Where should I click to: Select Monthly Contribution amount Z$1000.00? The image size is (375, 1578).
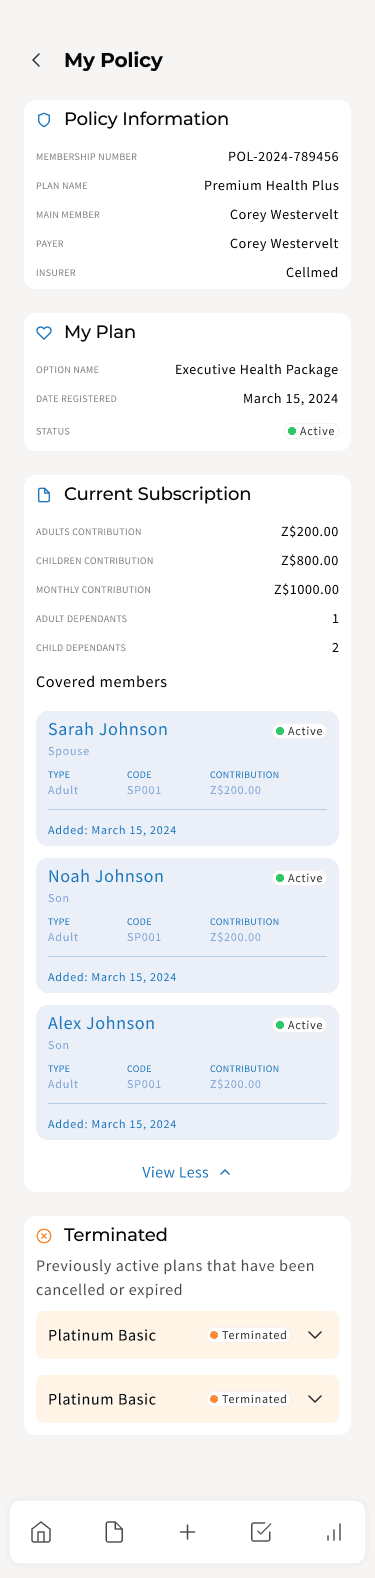pyautogui.click(x=306, y=590)
